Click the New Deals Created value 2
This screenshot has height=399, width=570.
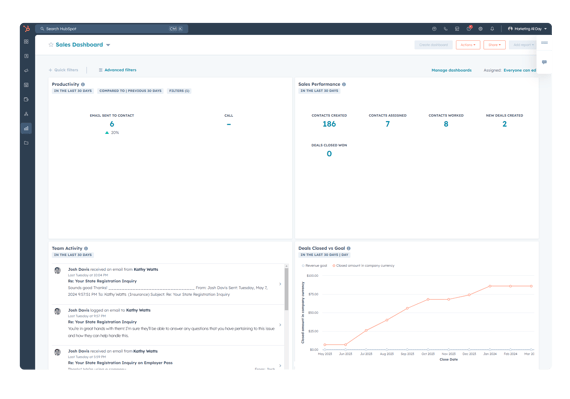[505, 124]
